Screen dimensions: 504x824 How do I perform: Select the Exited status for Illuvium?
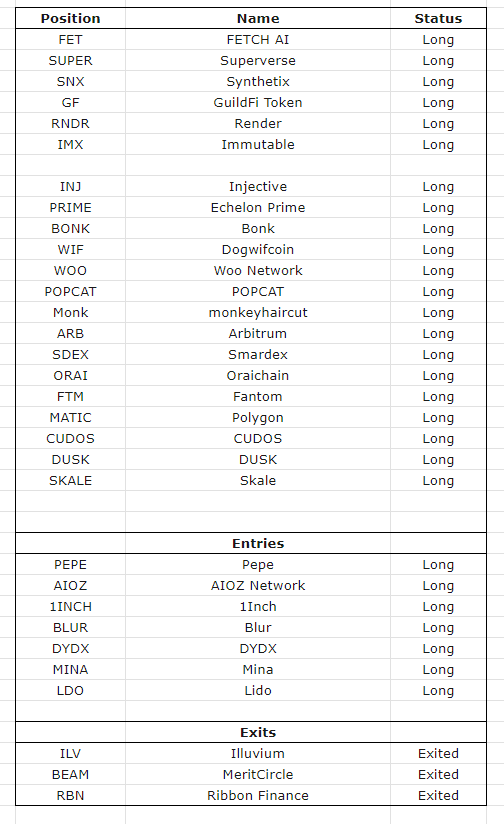tap(438, 754)
